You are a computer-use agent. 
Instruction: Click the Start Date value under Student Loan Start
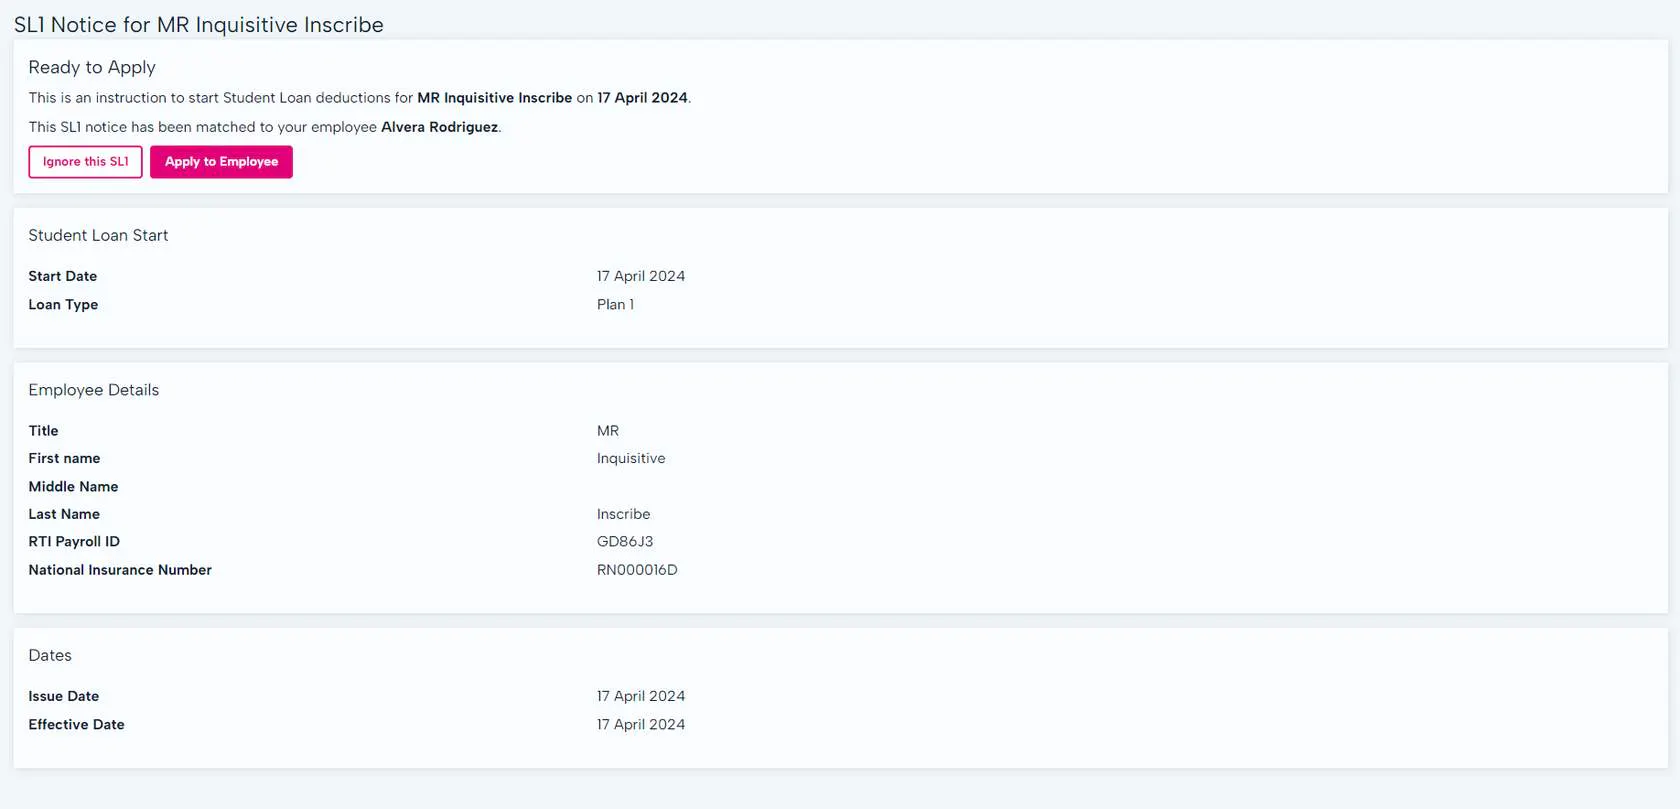pos(640,276)
